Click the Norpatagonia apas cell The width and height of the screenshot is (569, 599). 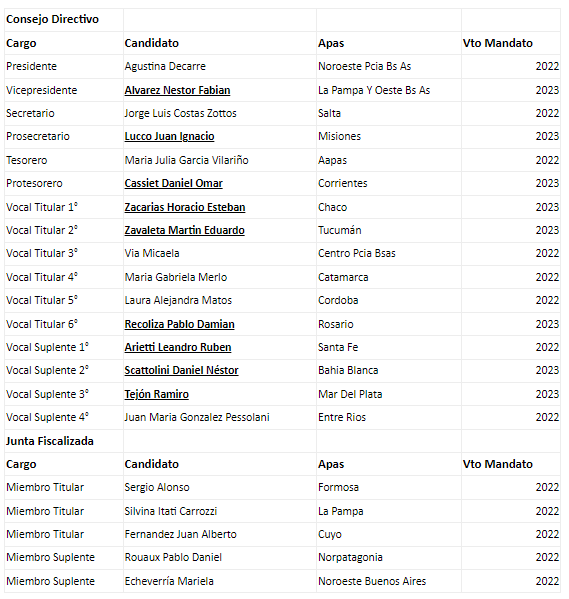tap(389, 558)
